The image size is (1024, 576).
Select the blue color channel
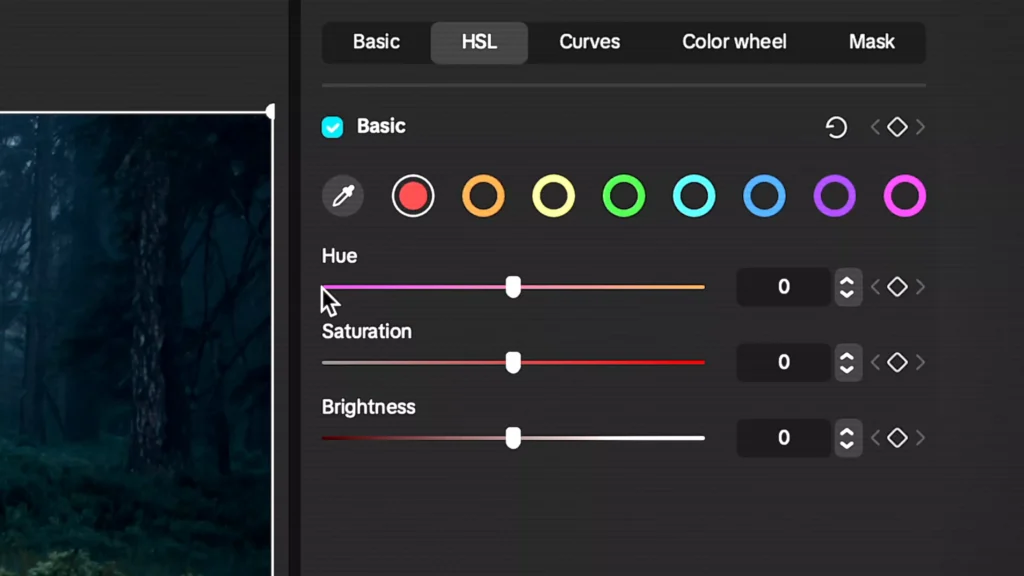[x=763, y=195]
